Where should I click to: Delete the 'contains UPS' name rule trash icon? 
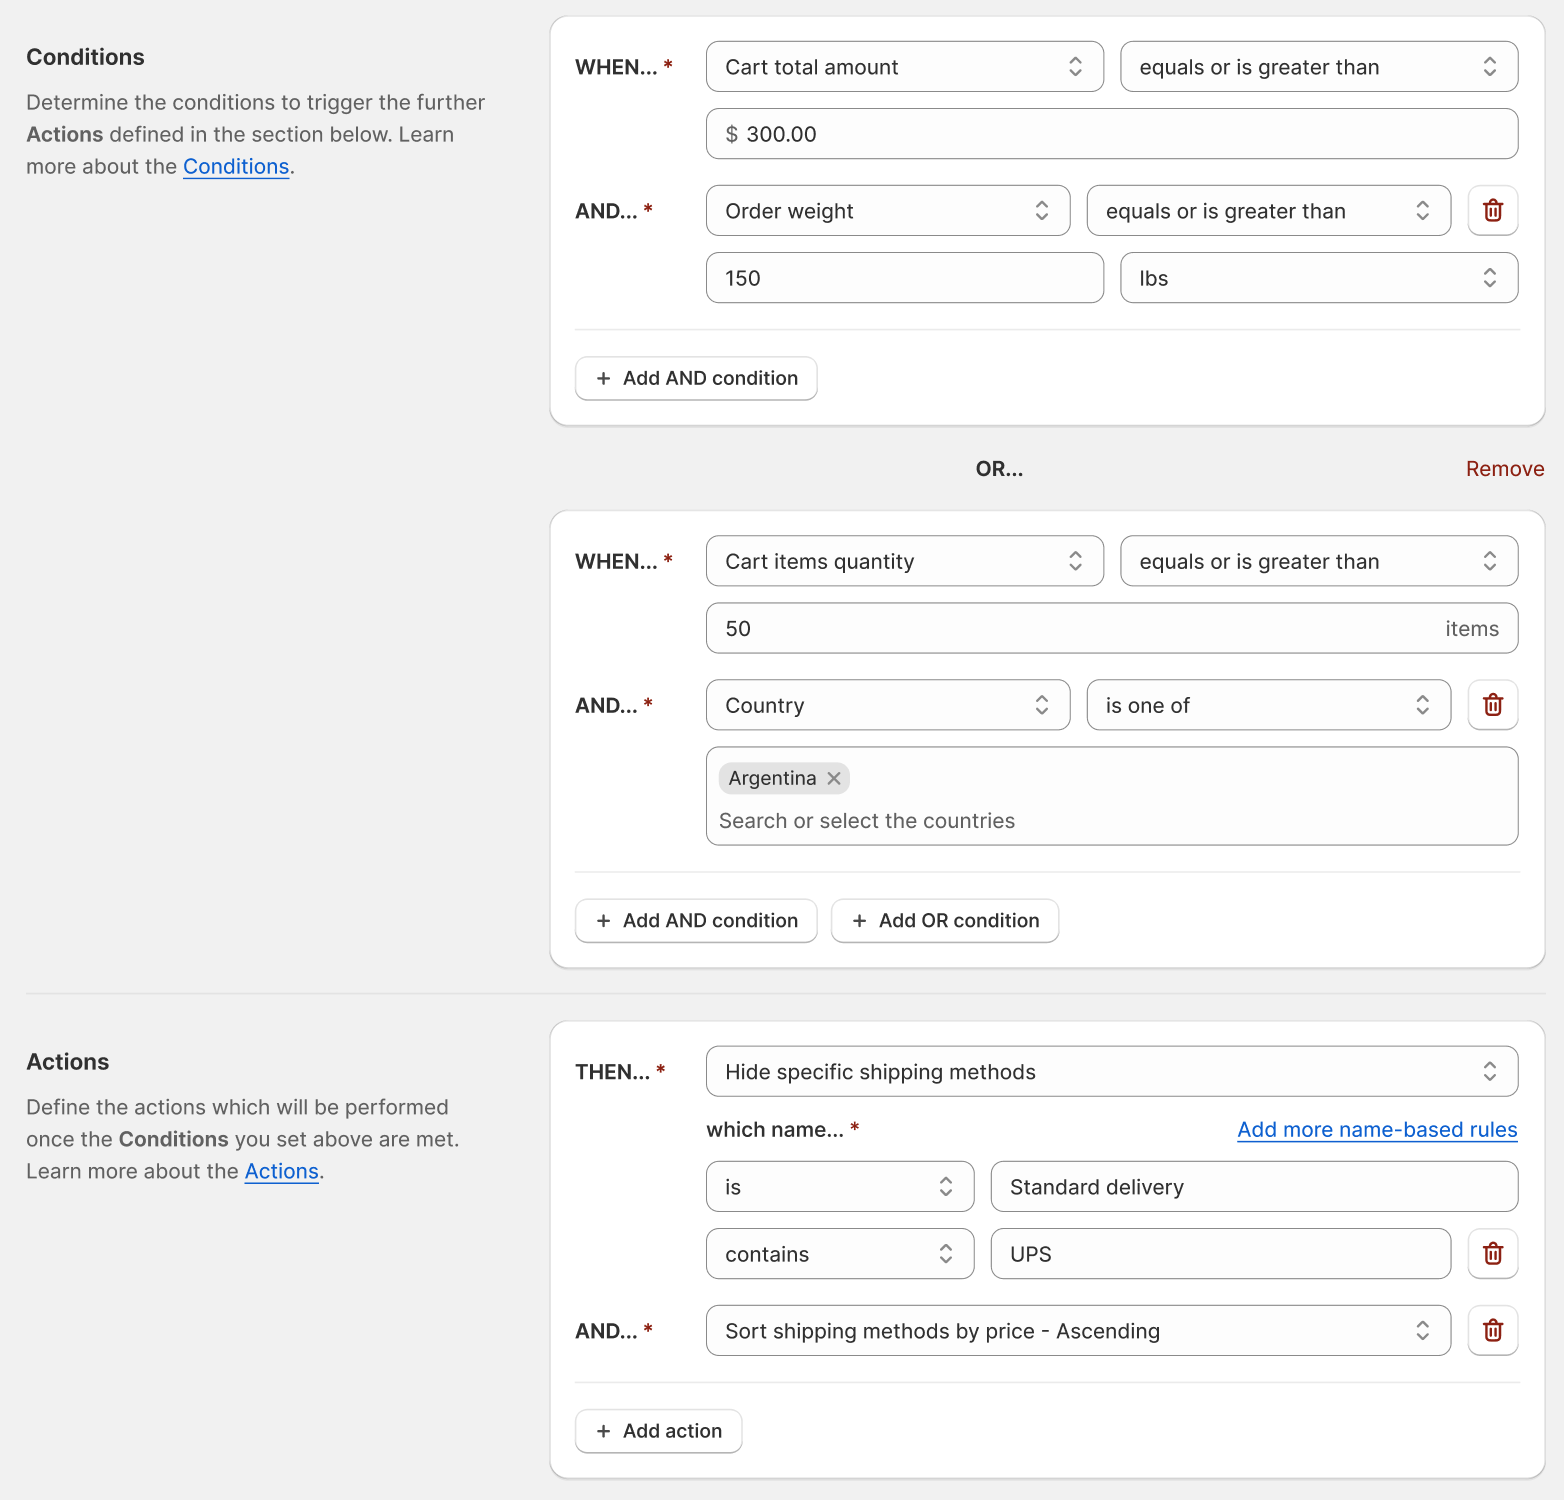pyautogui.click(x=1493, y=1254)
